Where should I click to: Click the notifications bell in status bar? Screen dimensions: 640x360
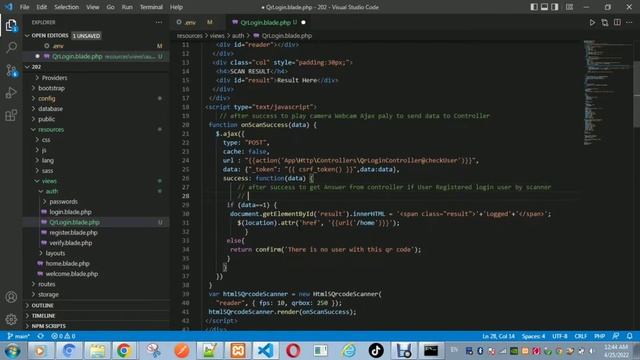pyautogui.click(x=629, y=336)
